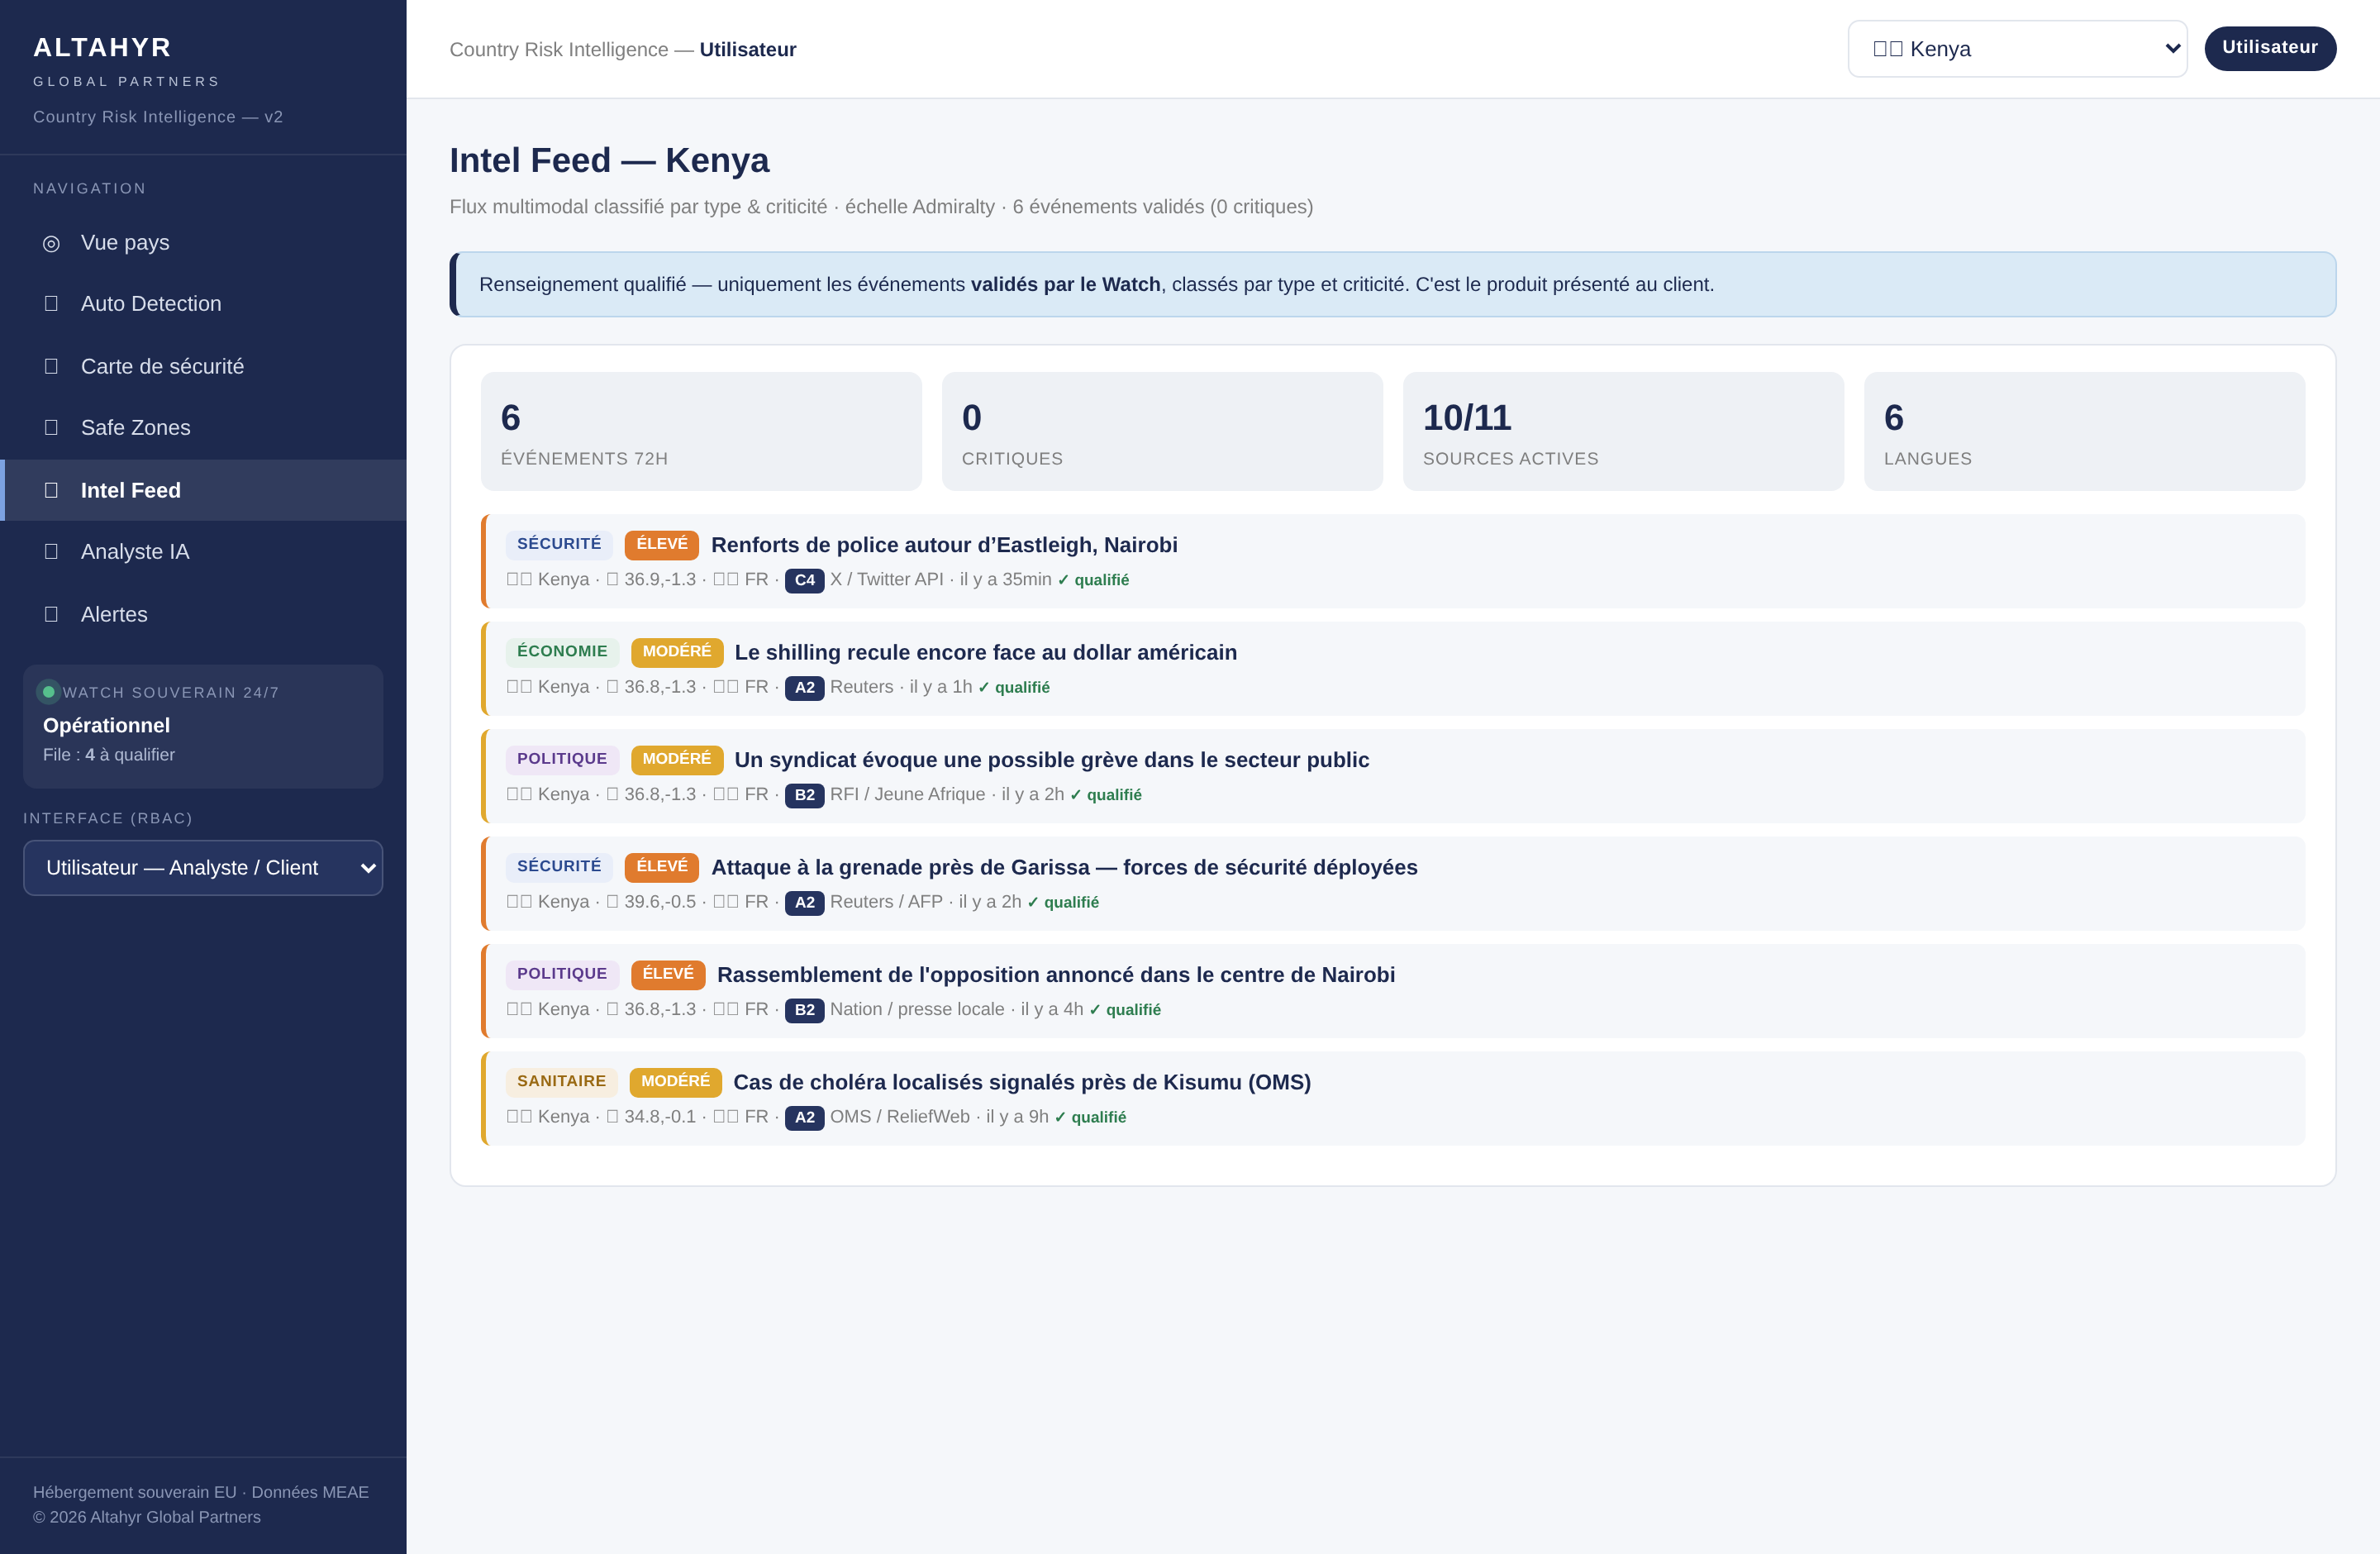The width and height of the screenshot is (2380, 1554).
Task: Click qualifié mark on Eastleigh event
Action: coord(1093,580)
